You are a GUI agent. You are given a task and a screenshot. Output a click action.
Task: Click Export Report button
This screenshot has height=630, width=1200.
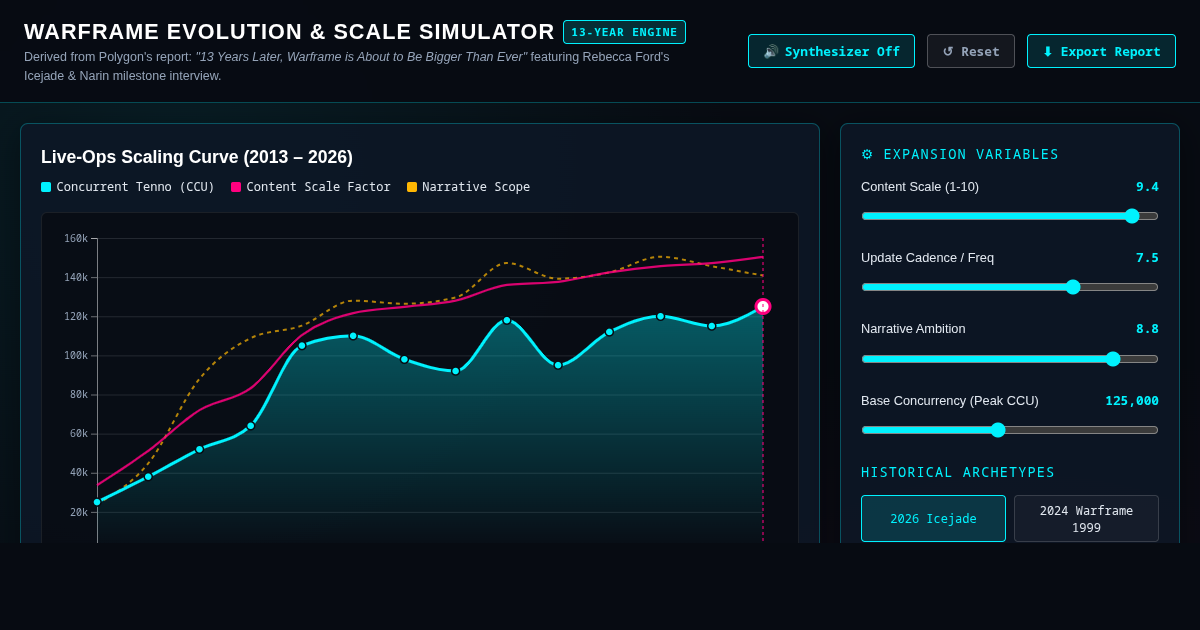[1101, 51]
